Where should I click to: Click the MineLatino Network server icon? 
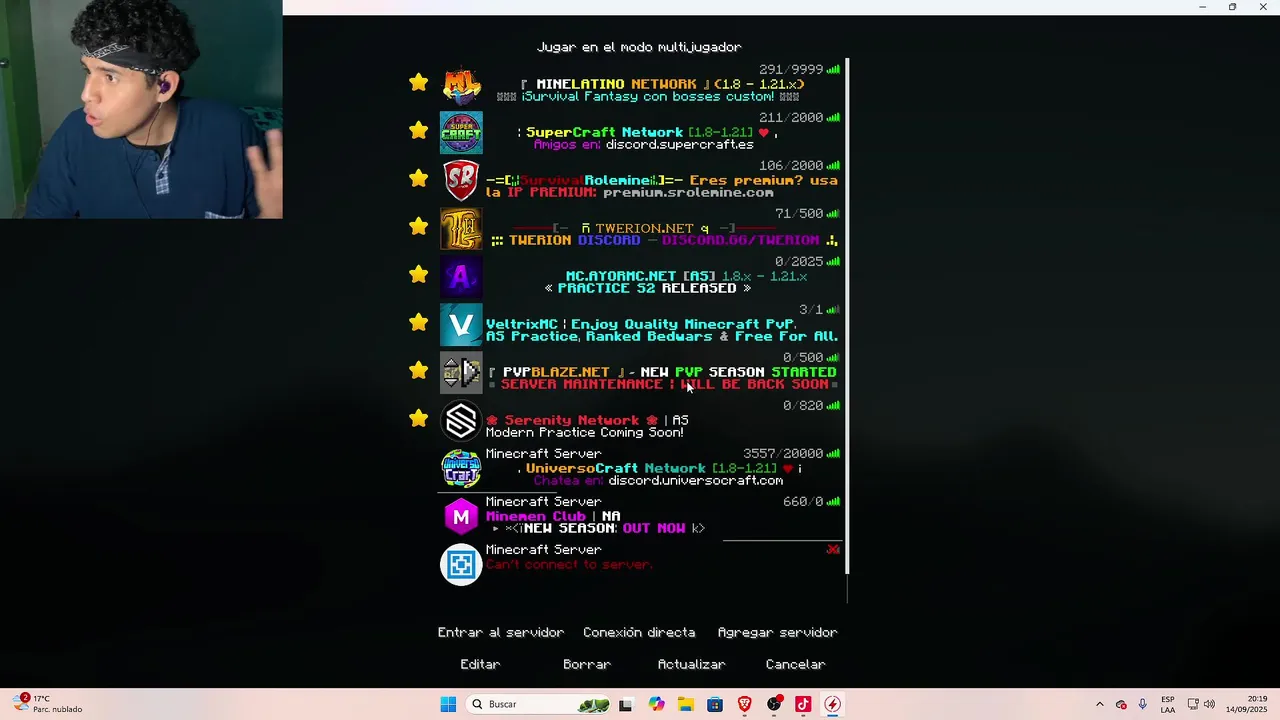(x=461, y=84)
